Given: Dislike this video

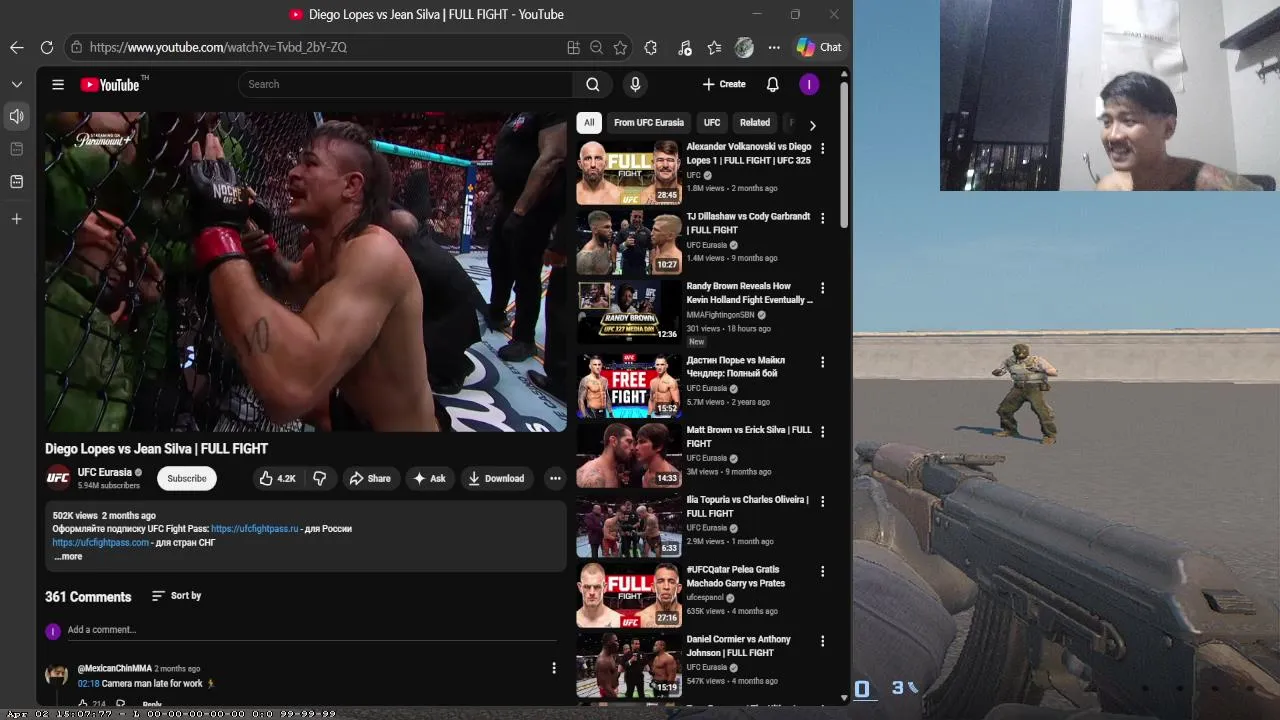Looking at the screenshot, I should [x=320, y=478].
